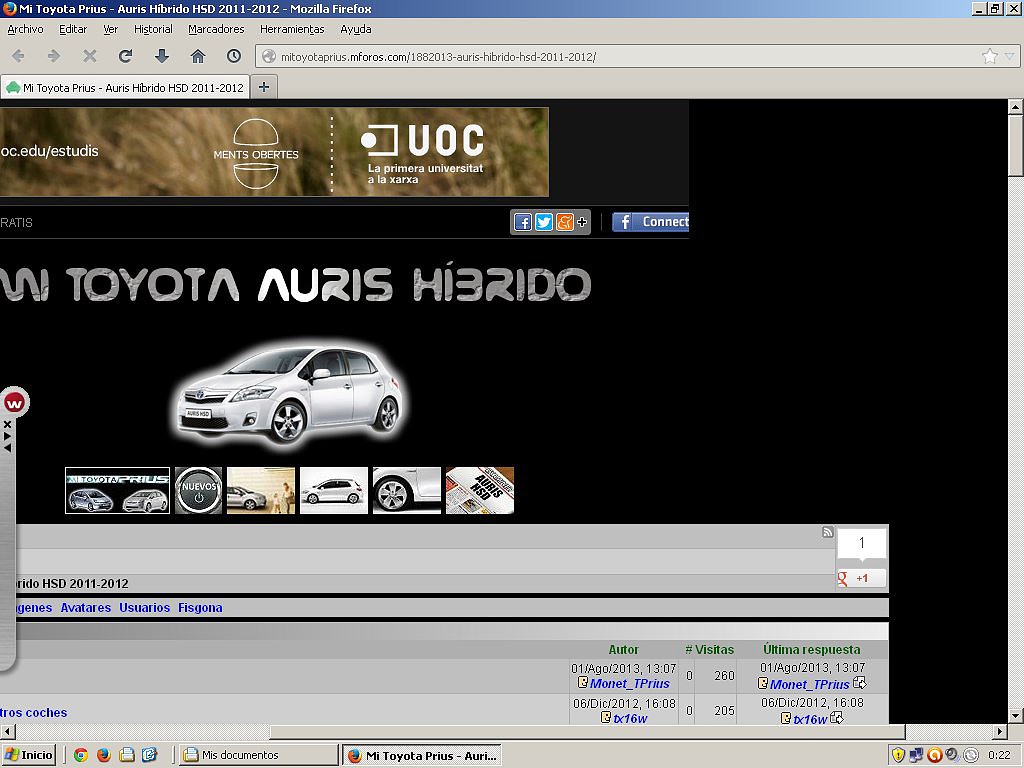Bookmark page with the star icon
1024x768 pixels.
pyautogui.click(x=989, y=56)
